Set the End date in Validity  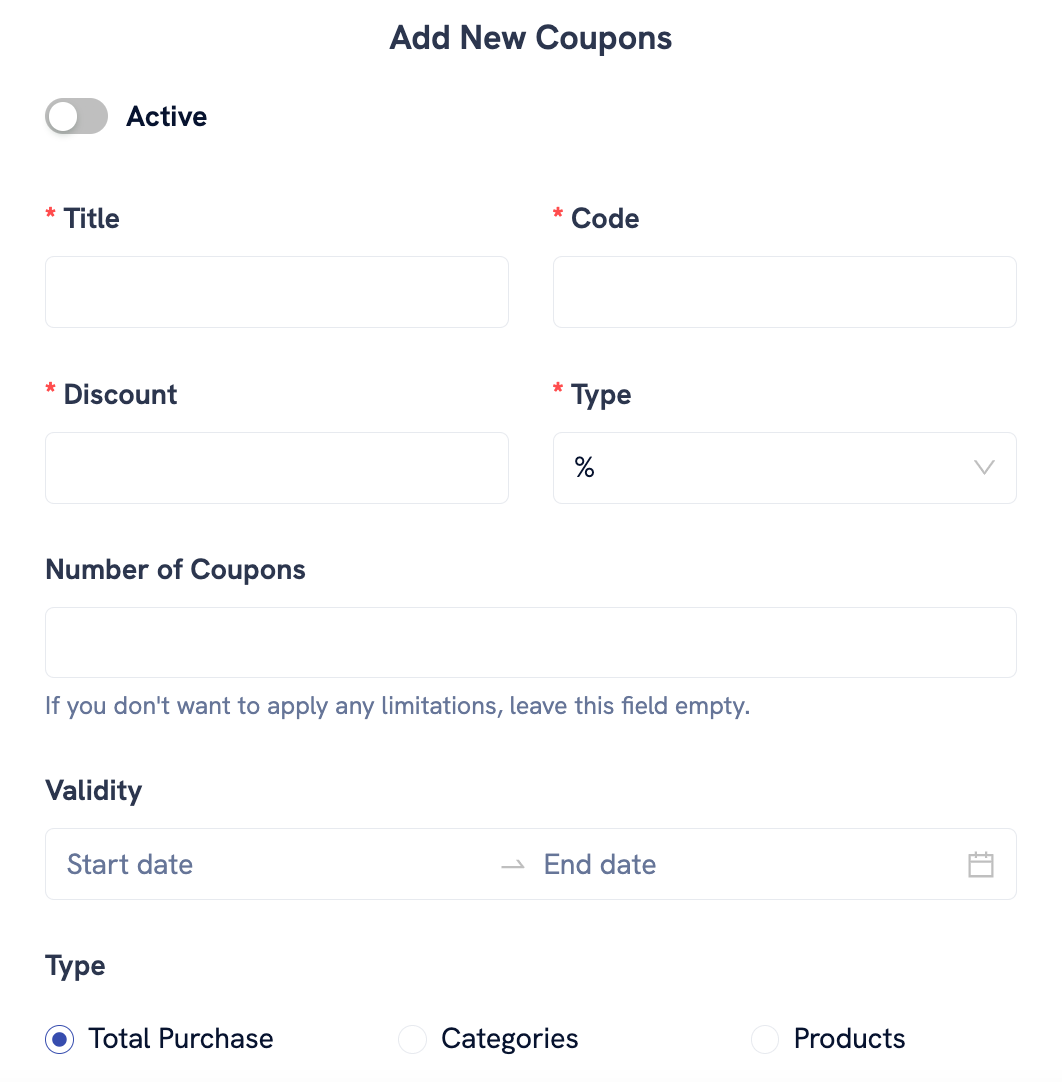[x=600, y=864]
